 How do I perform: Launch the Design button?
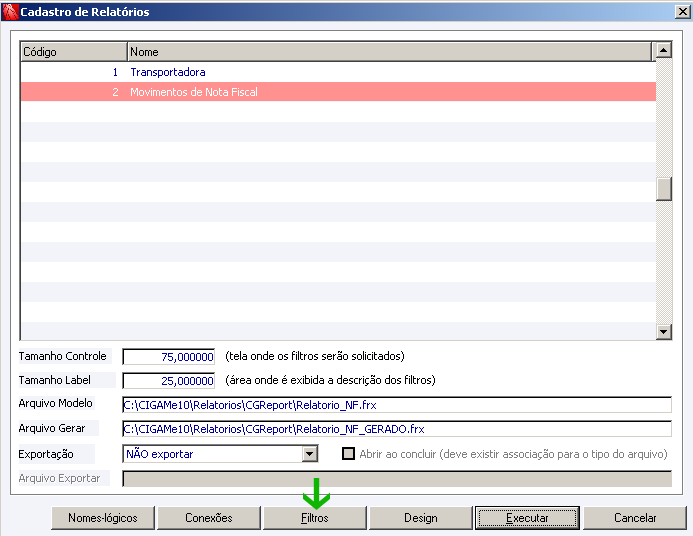click(421, 517)
